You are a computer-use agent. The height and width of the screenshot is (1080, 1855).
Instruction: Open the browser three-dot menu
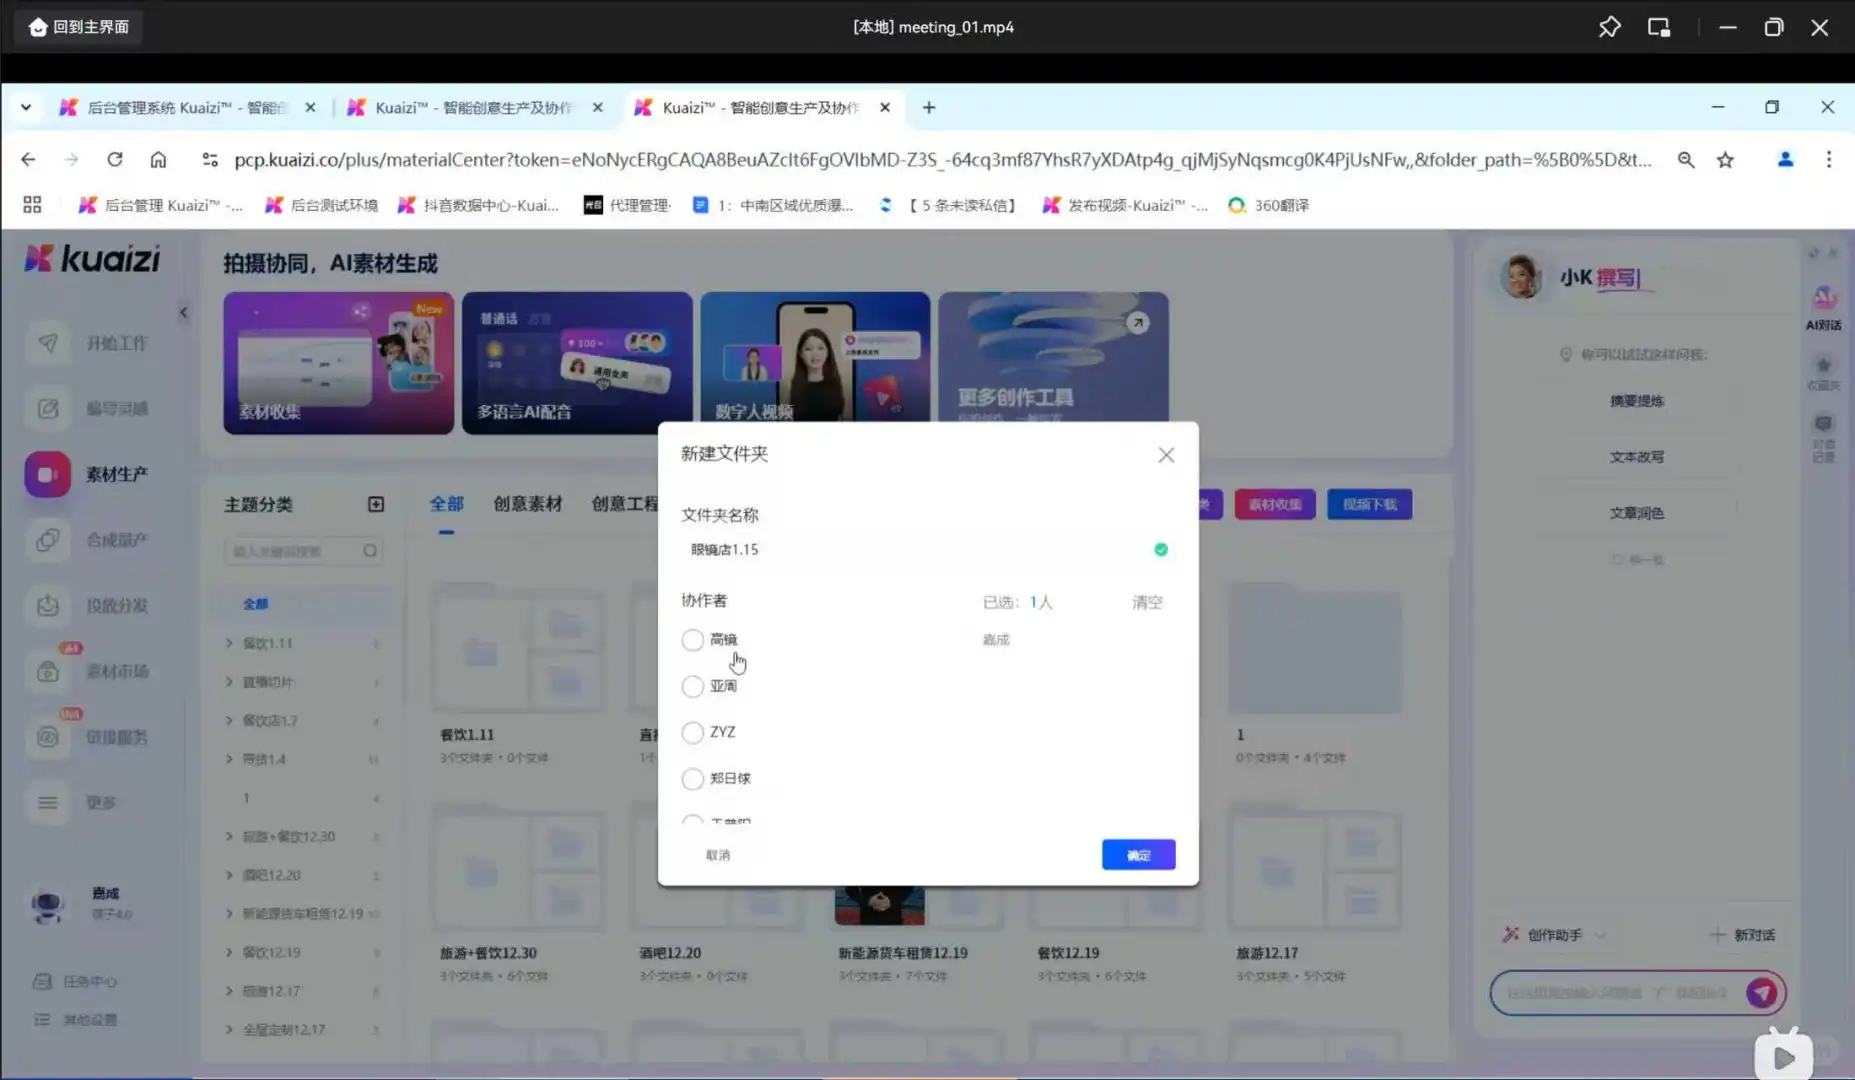tap(1829, 160)
